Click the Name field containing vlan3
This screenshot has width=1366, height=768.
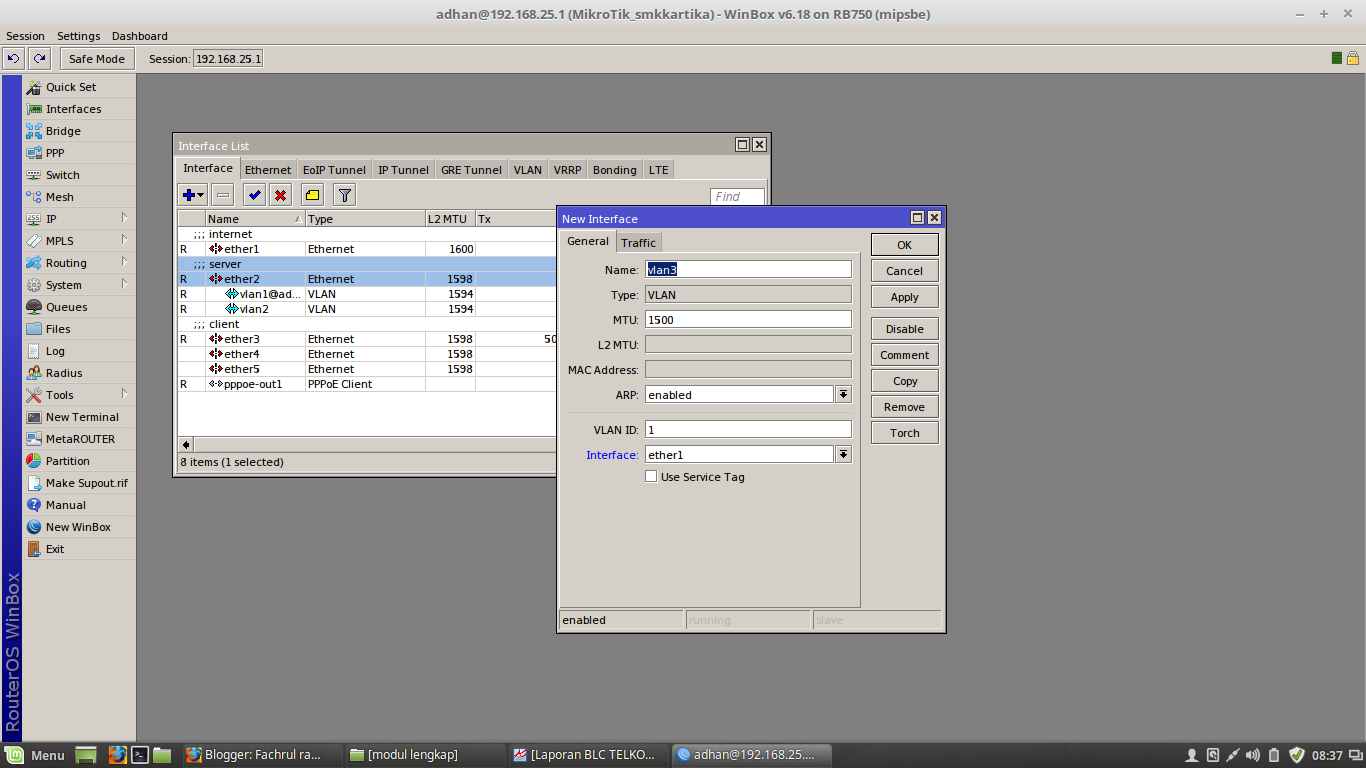pos(748,269)
